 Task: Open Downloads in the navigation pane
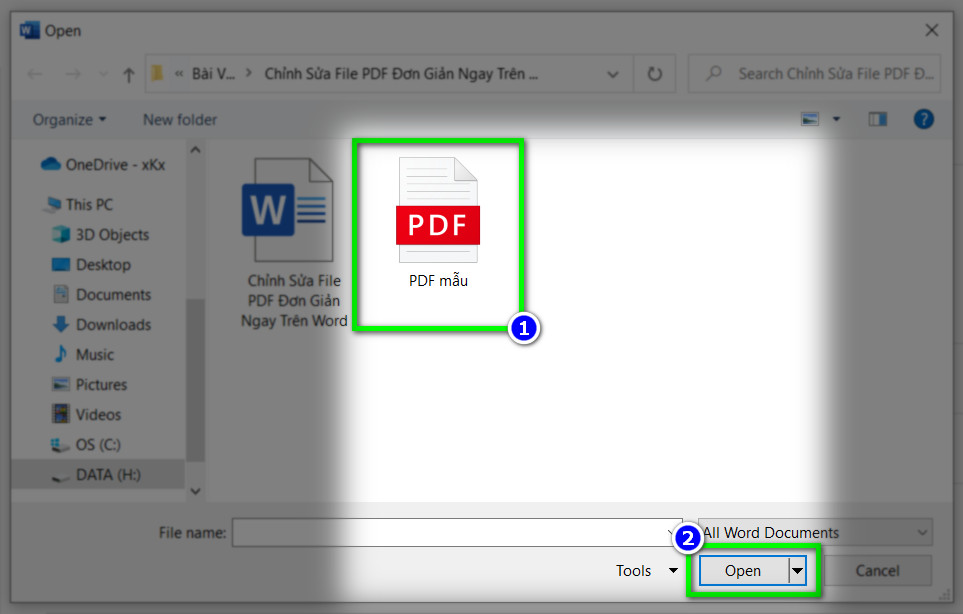101,325
